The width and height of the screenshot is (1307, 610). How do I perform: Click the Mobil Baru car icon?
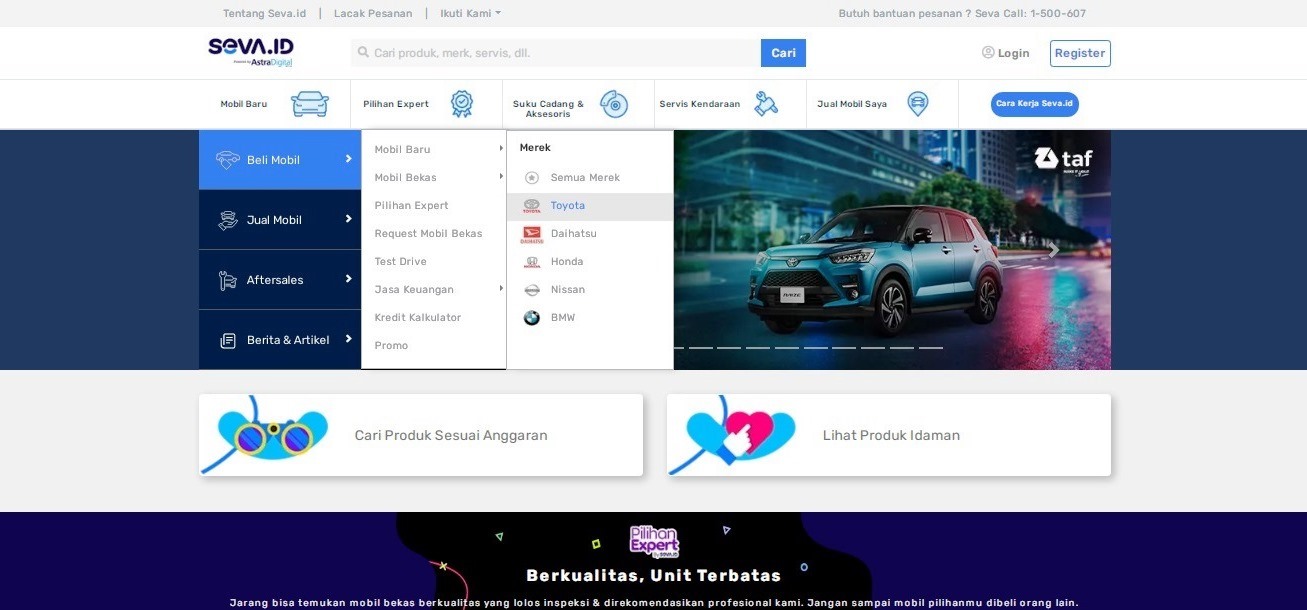pyautogui.click(x=310, y=104)
